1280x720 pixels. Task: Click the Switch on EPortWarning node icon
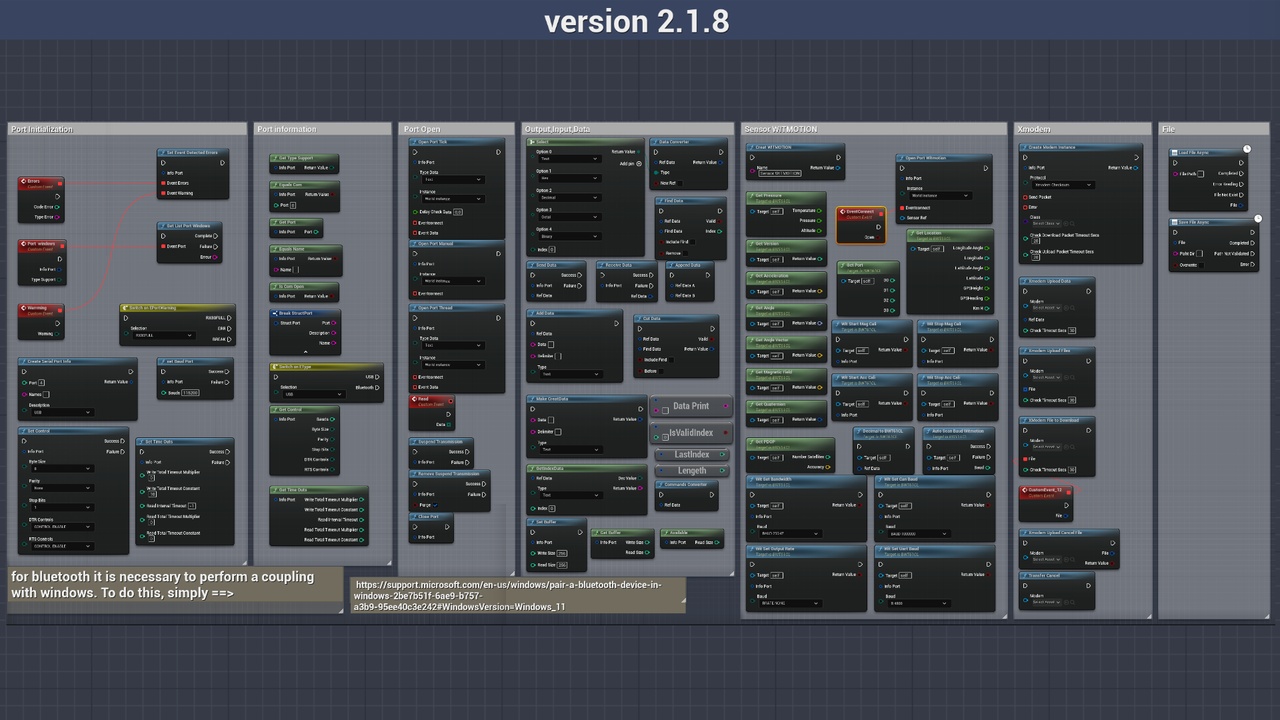pos(125,308)
